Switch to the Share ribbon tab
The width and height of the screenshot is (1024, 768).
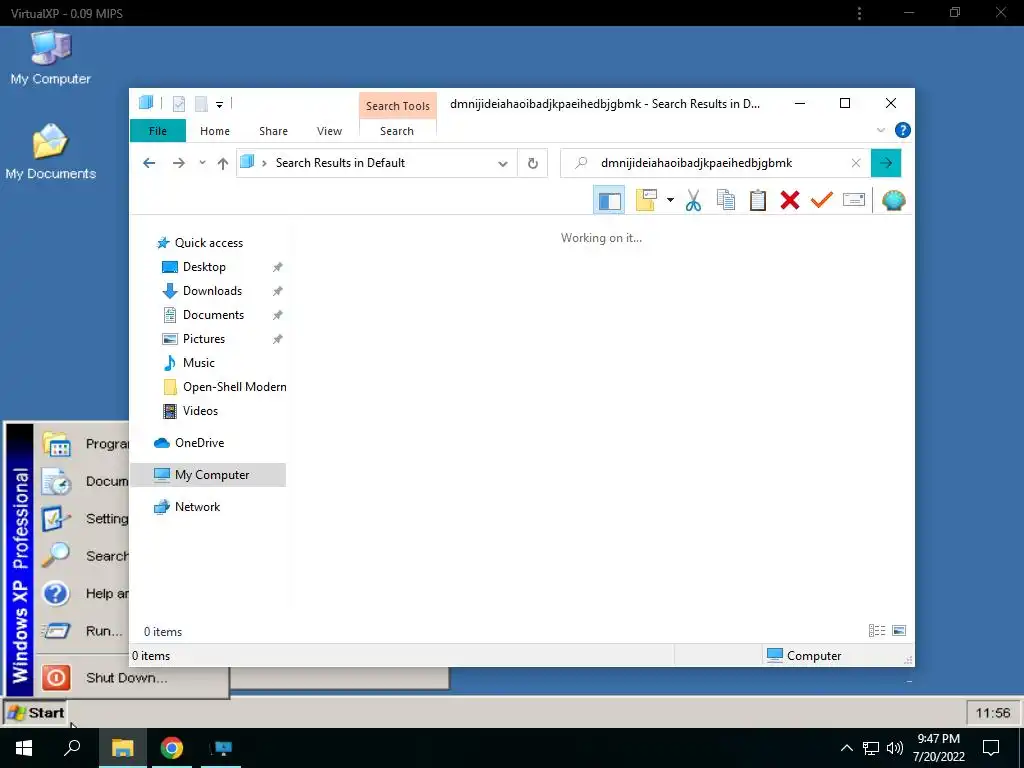[x=273, y=131]
